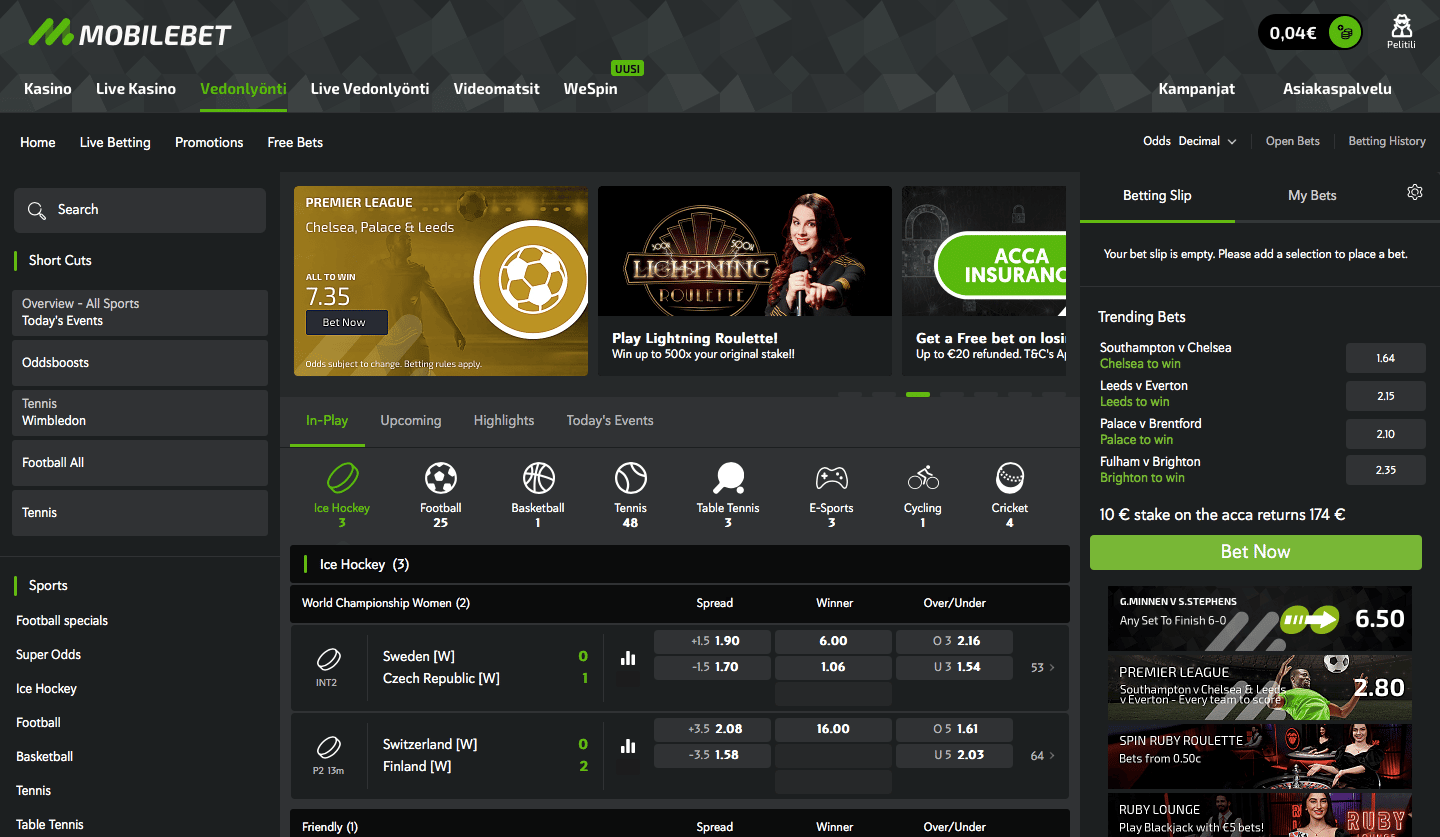Open Live Vedonlyönti menu item
Image resolution: width=1440 pixels, height=837 pixels.
370,89
